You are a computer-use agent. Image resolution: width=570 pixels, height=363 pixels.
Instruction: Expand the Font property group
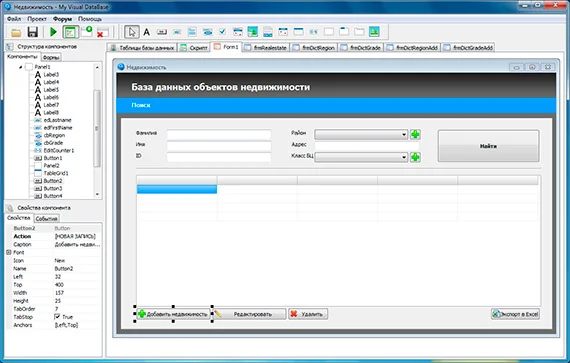(9, 252)
